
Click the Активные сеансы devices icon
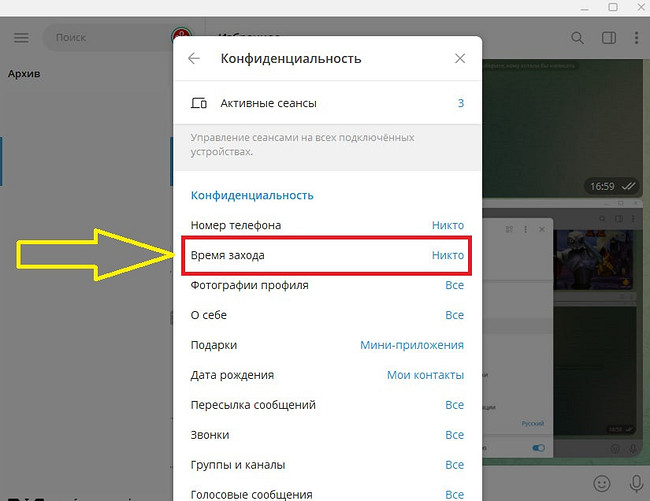pyautogui.click(x=198, y=103)
